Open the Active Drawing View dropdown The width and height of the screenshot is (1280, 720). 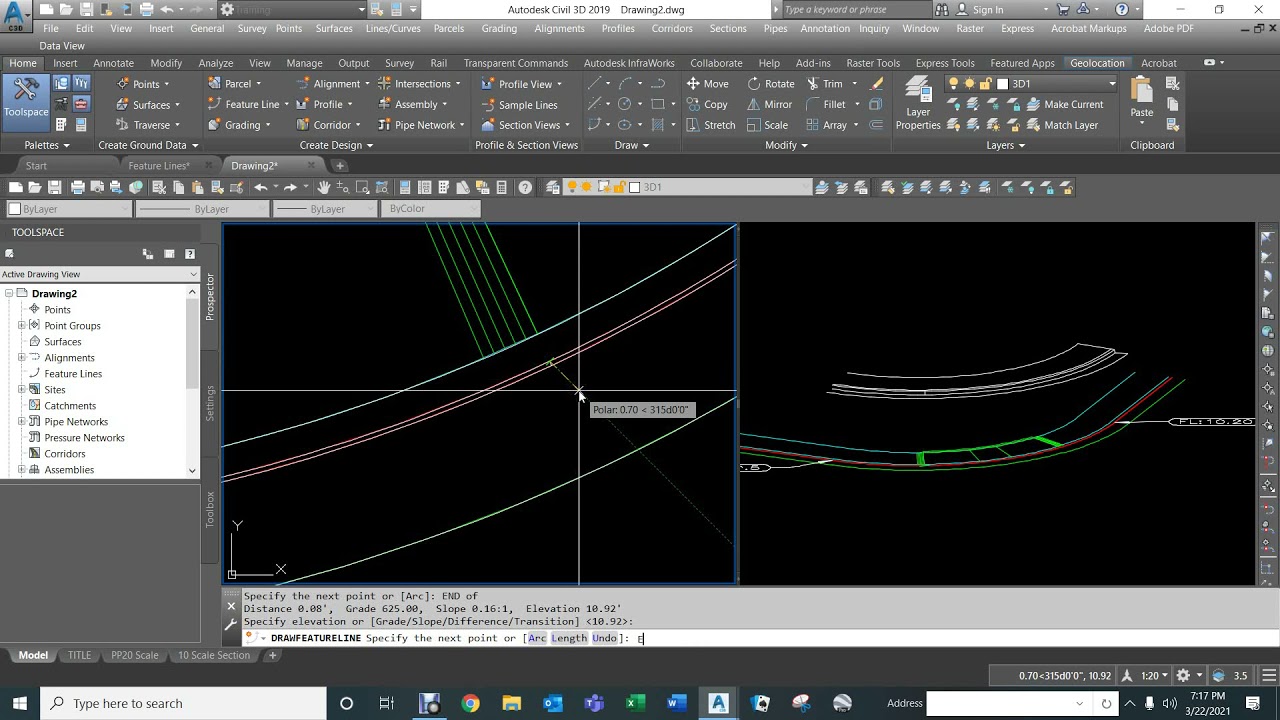[100, 274]
